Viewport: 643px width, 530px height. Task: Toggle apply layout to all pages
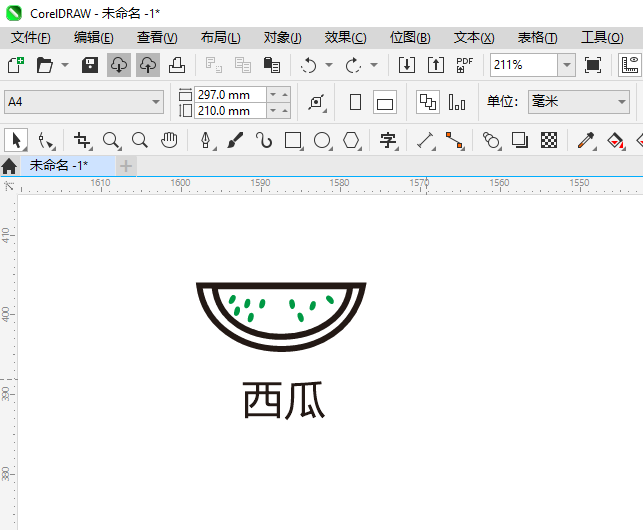(x=428, y=102)
